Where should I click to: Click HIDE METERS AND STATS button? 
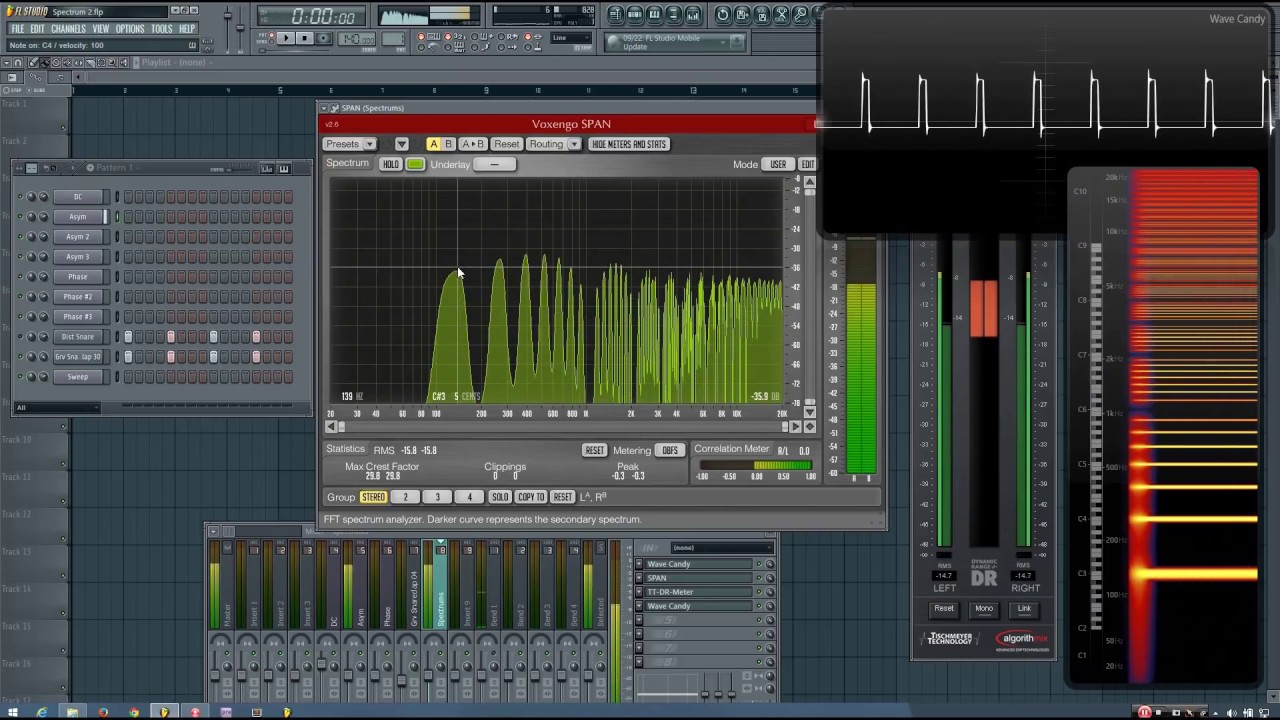pos(629,144)
